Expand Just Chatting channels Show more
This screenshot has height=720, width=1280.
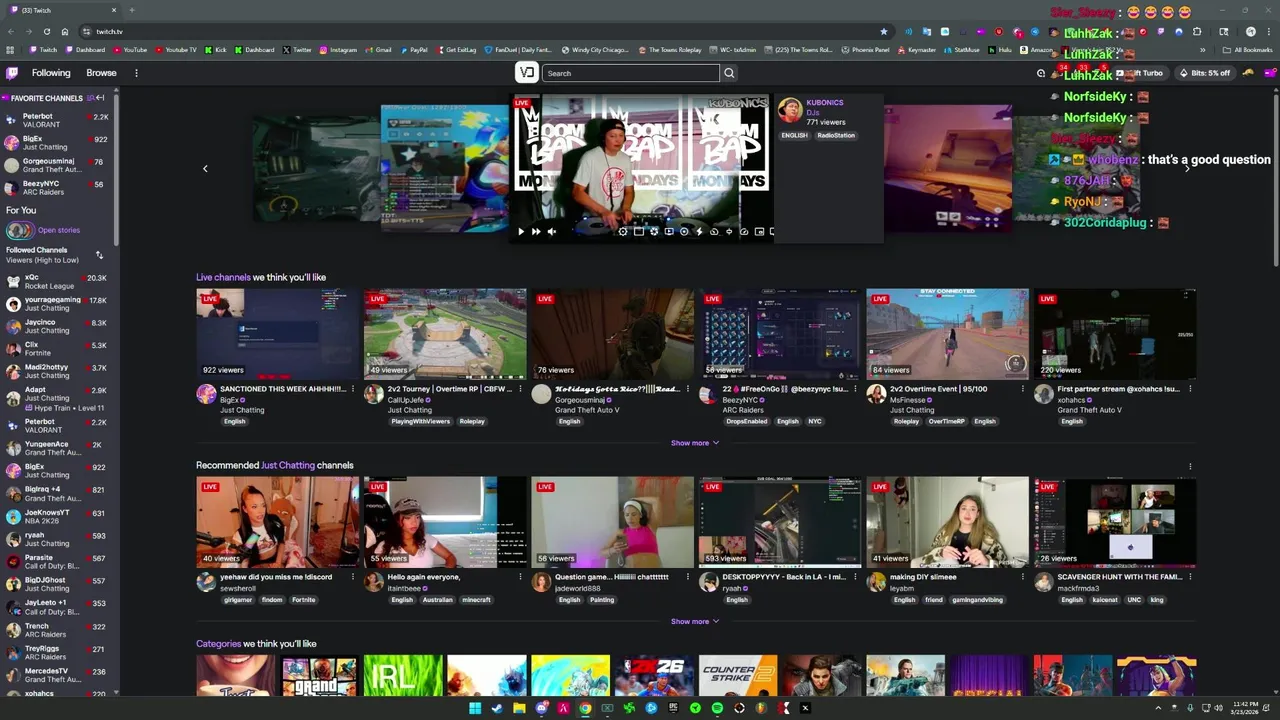point(694,621)
